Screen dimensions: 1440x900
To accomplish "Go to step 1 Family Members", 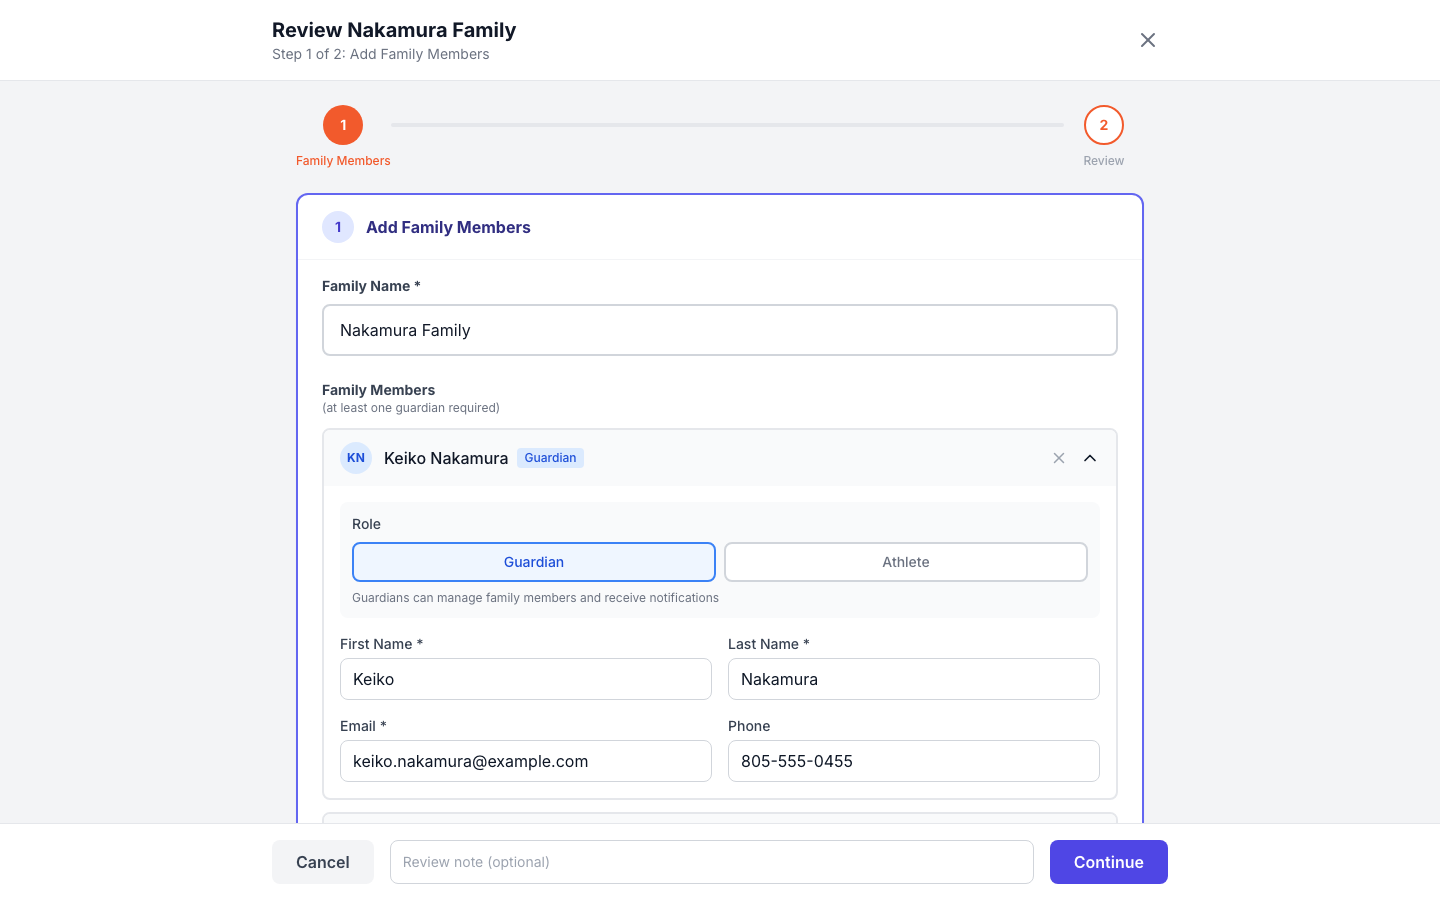I will (x=343, y=125).
